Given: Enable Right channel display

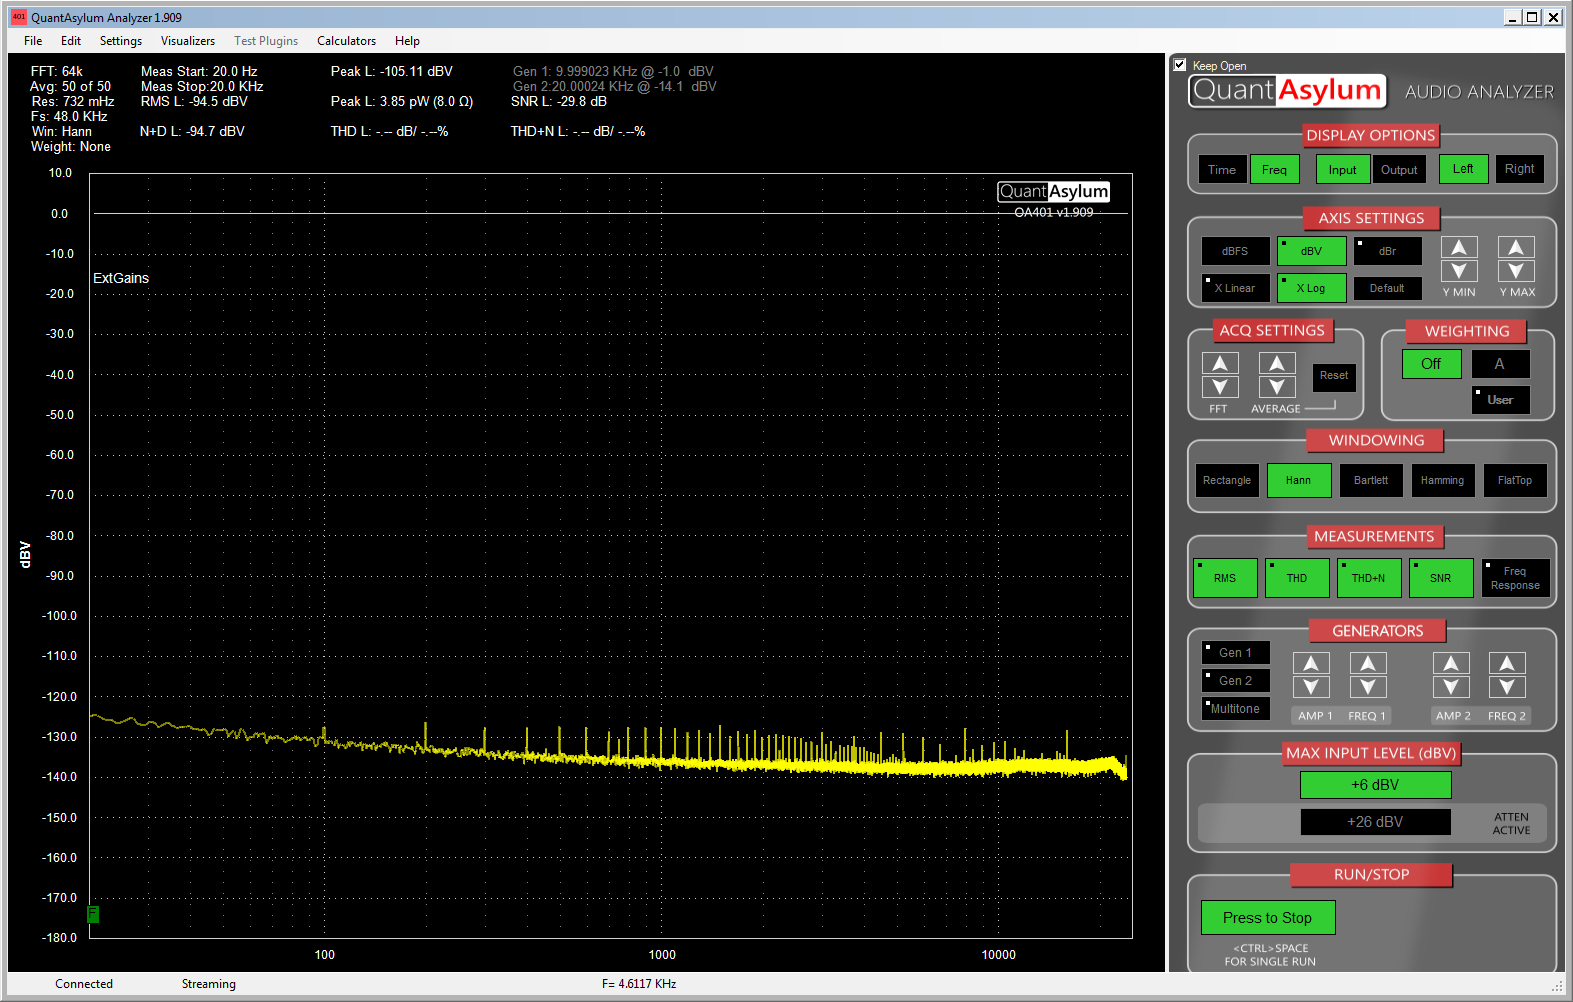Looking at the screenshot, I should click(1520, 169).
